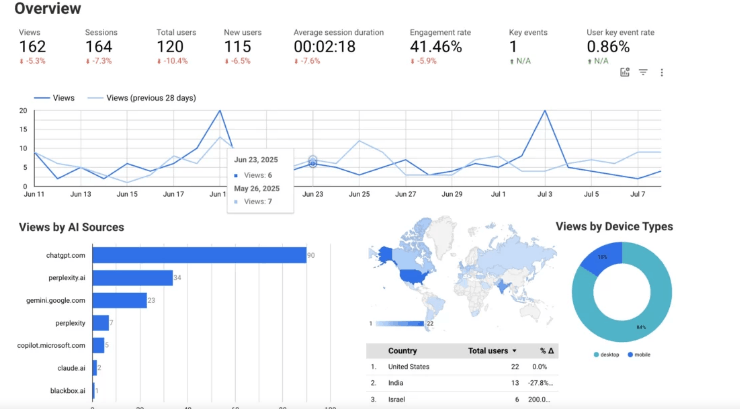Open the three-dot more options menu
This screenshot has height=415, width=740.
662,72
